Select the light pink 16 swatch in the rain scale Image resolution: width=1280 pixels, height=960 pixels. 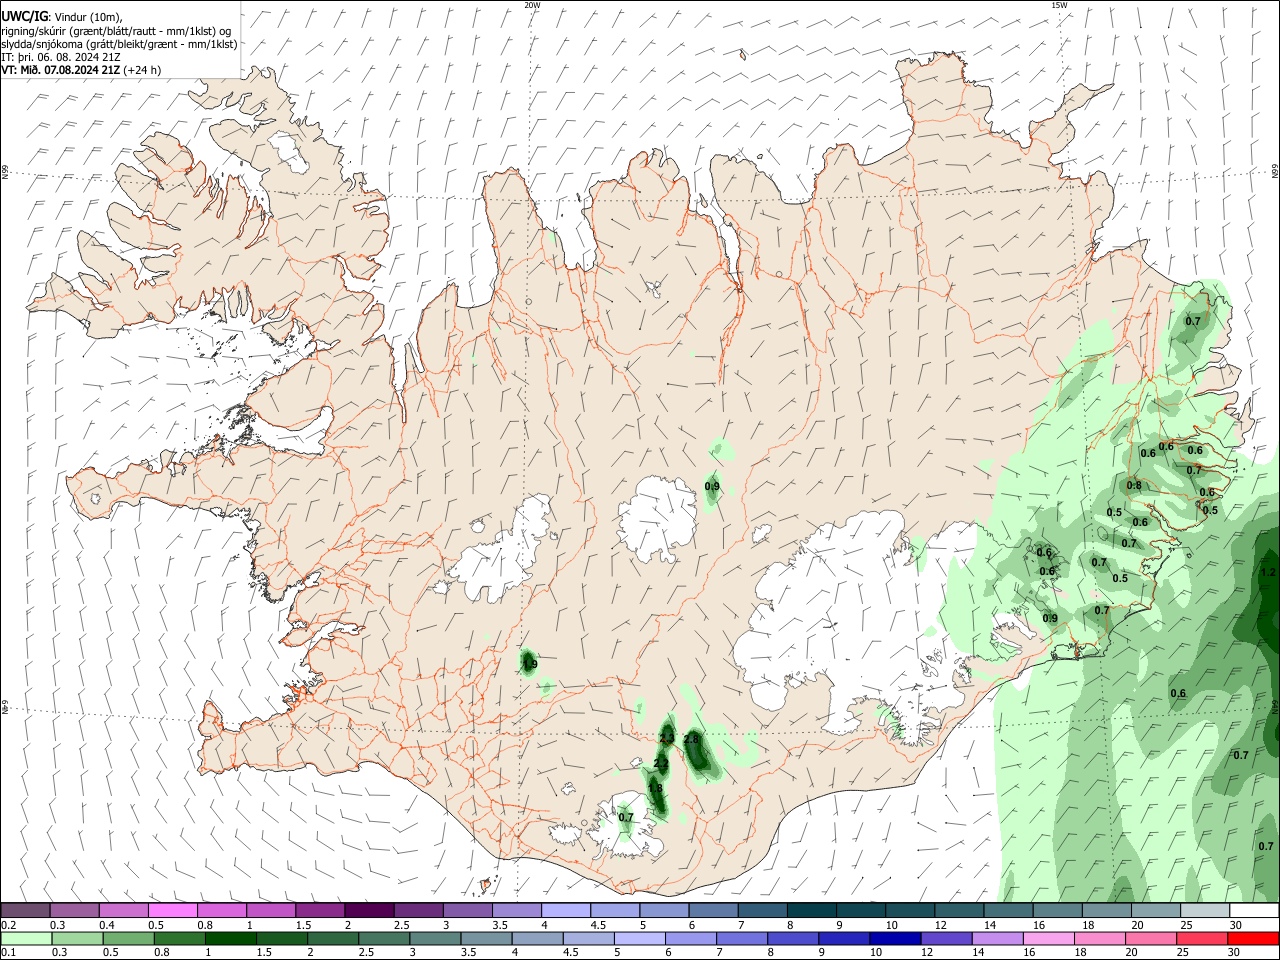click(1049, 938)
